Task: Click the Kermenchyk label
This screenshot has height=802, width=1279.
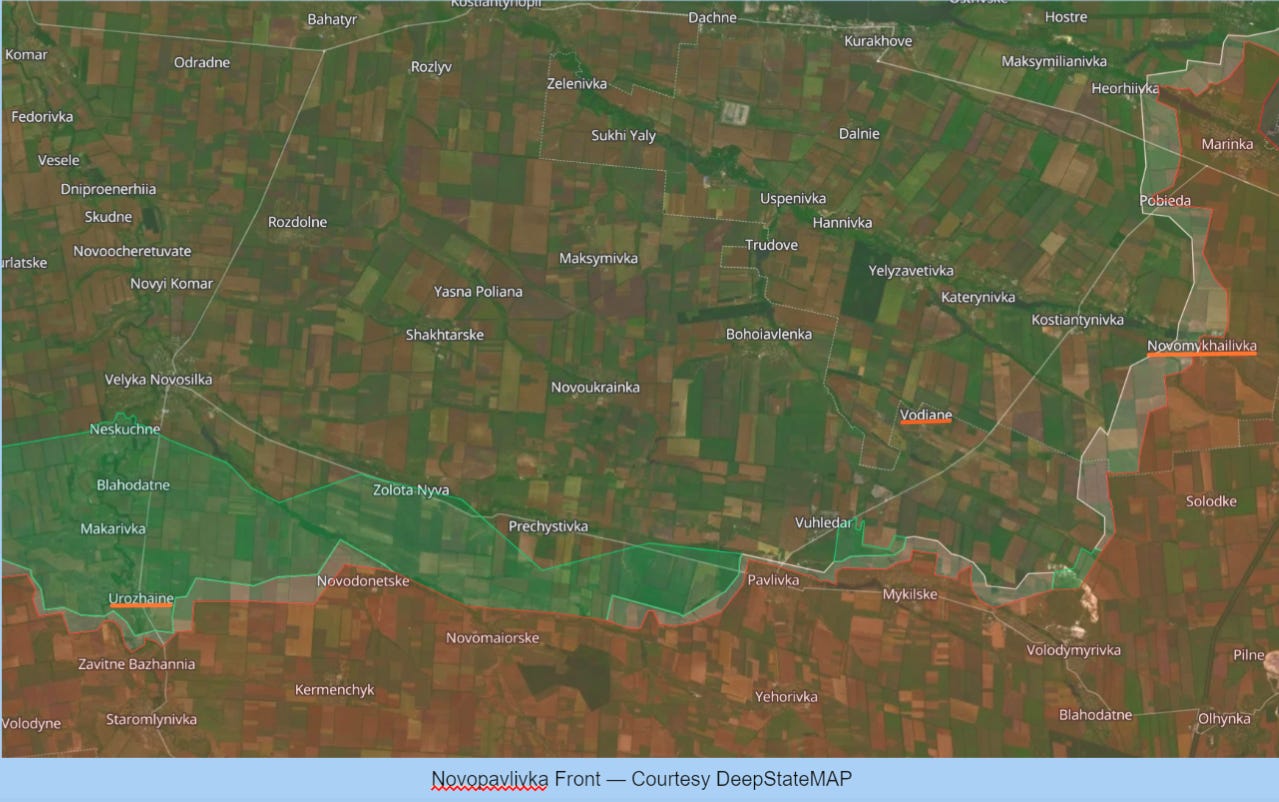Action: pyautogui.click(x=334, y=690)
